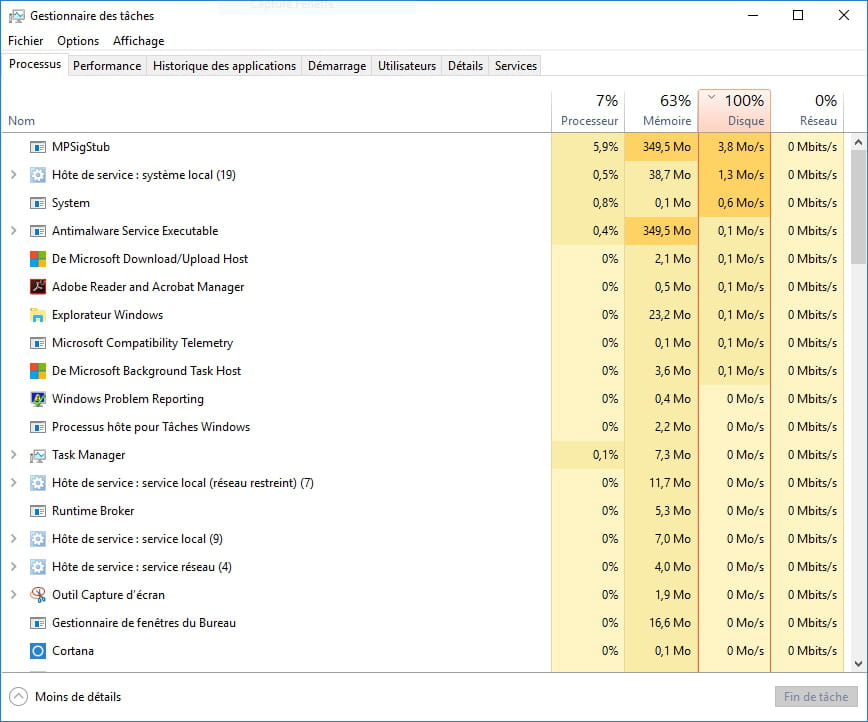
Task: Click the gear icon for Hôte de service : système local (19)
Action: 38,175
